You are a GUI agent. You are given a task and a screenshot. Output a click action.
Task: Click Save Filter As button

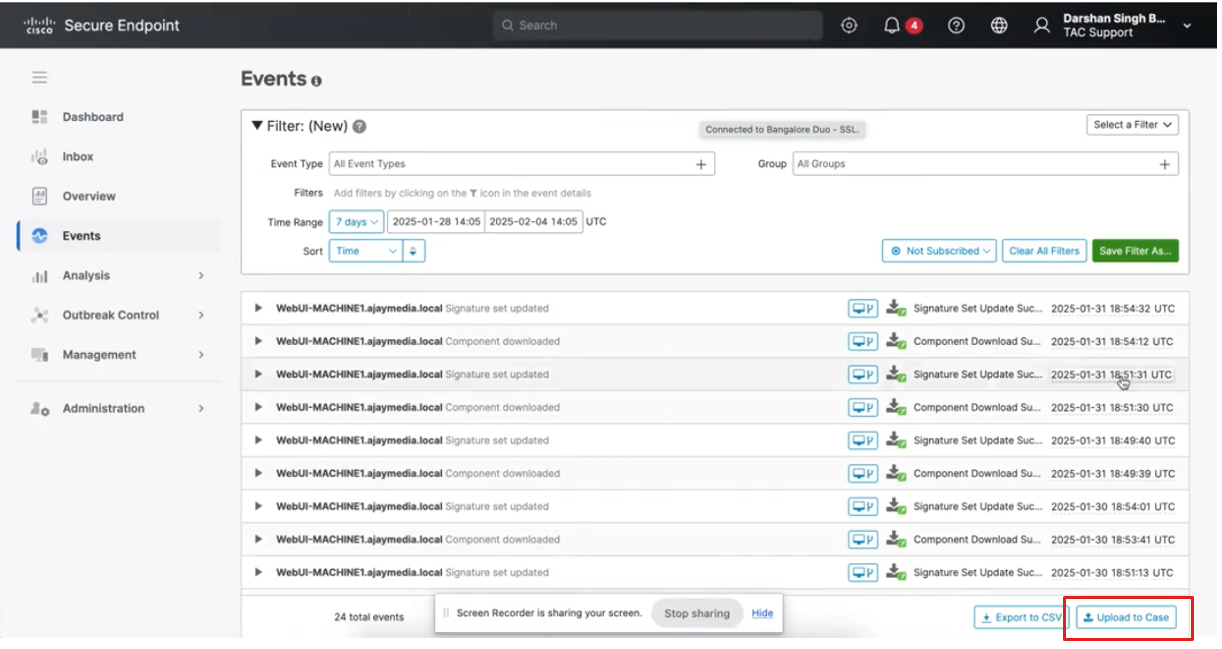1135,251
